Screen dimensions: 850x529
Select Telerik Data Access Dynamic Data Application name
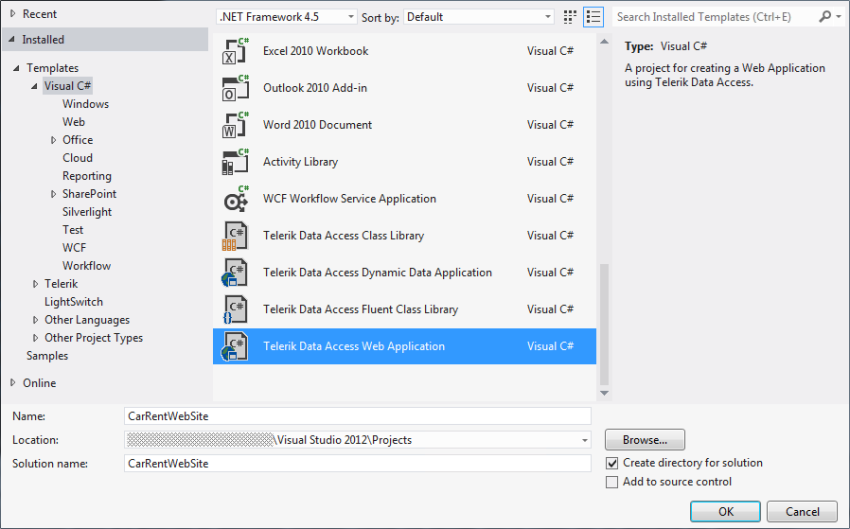378,272
